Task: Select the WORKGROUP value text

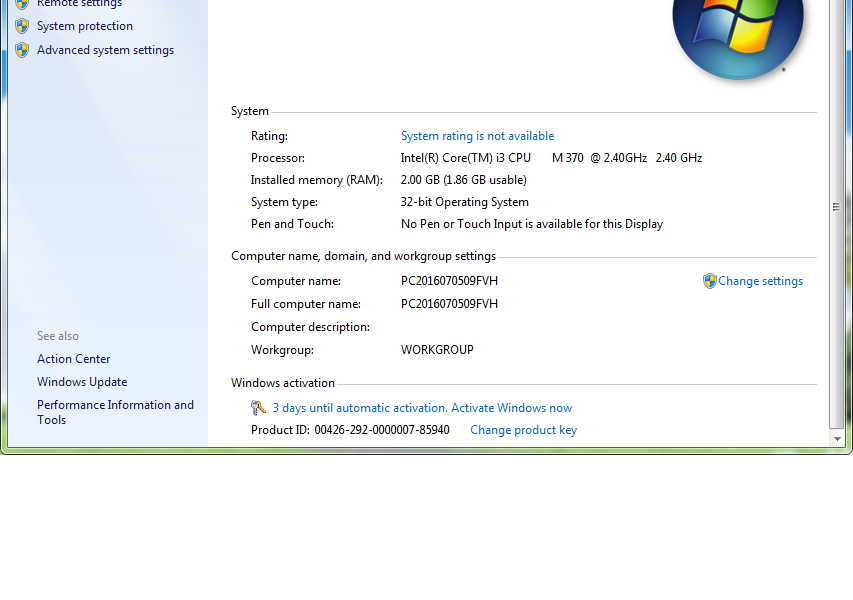Action: tap(437, 350)
